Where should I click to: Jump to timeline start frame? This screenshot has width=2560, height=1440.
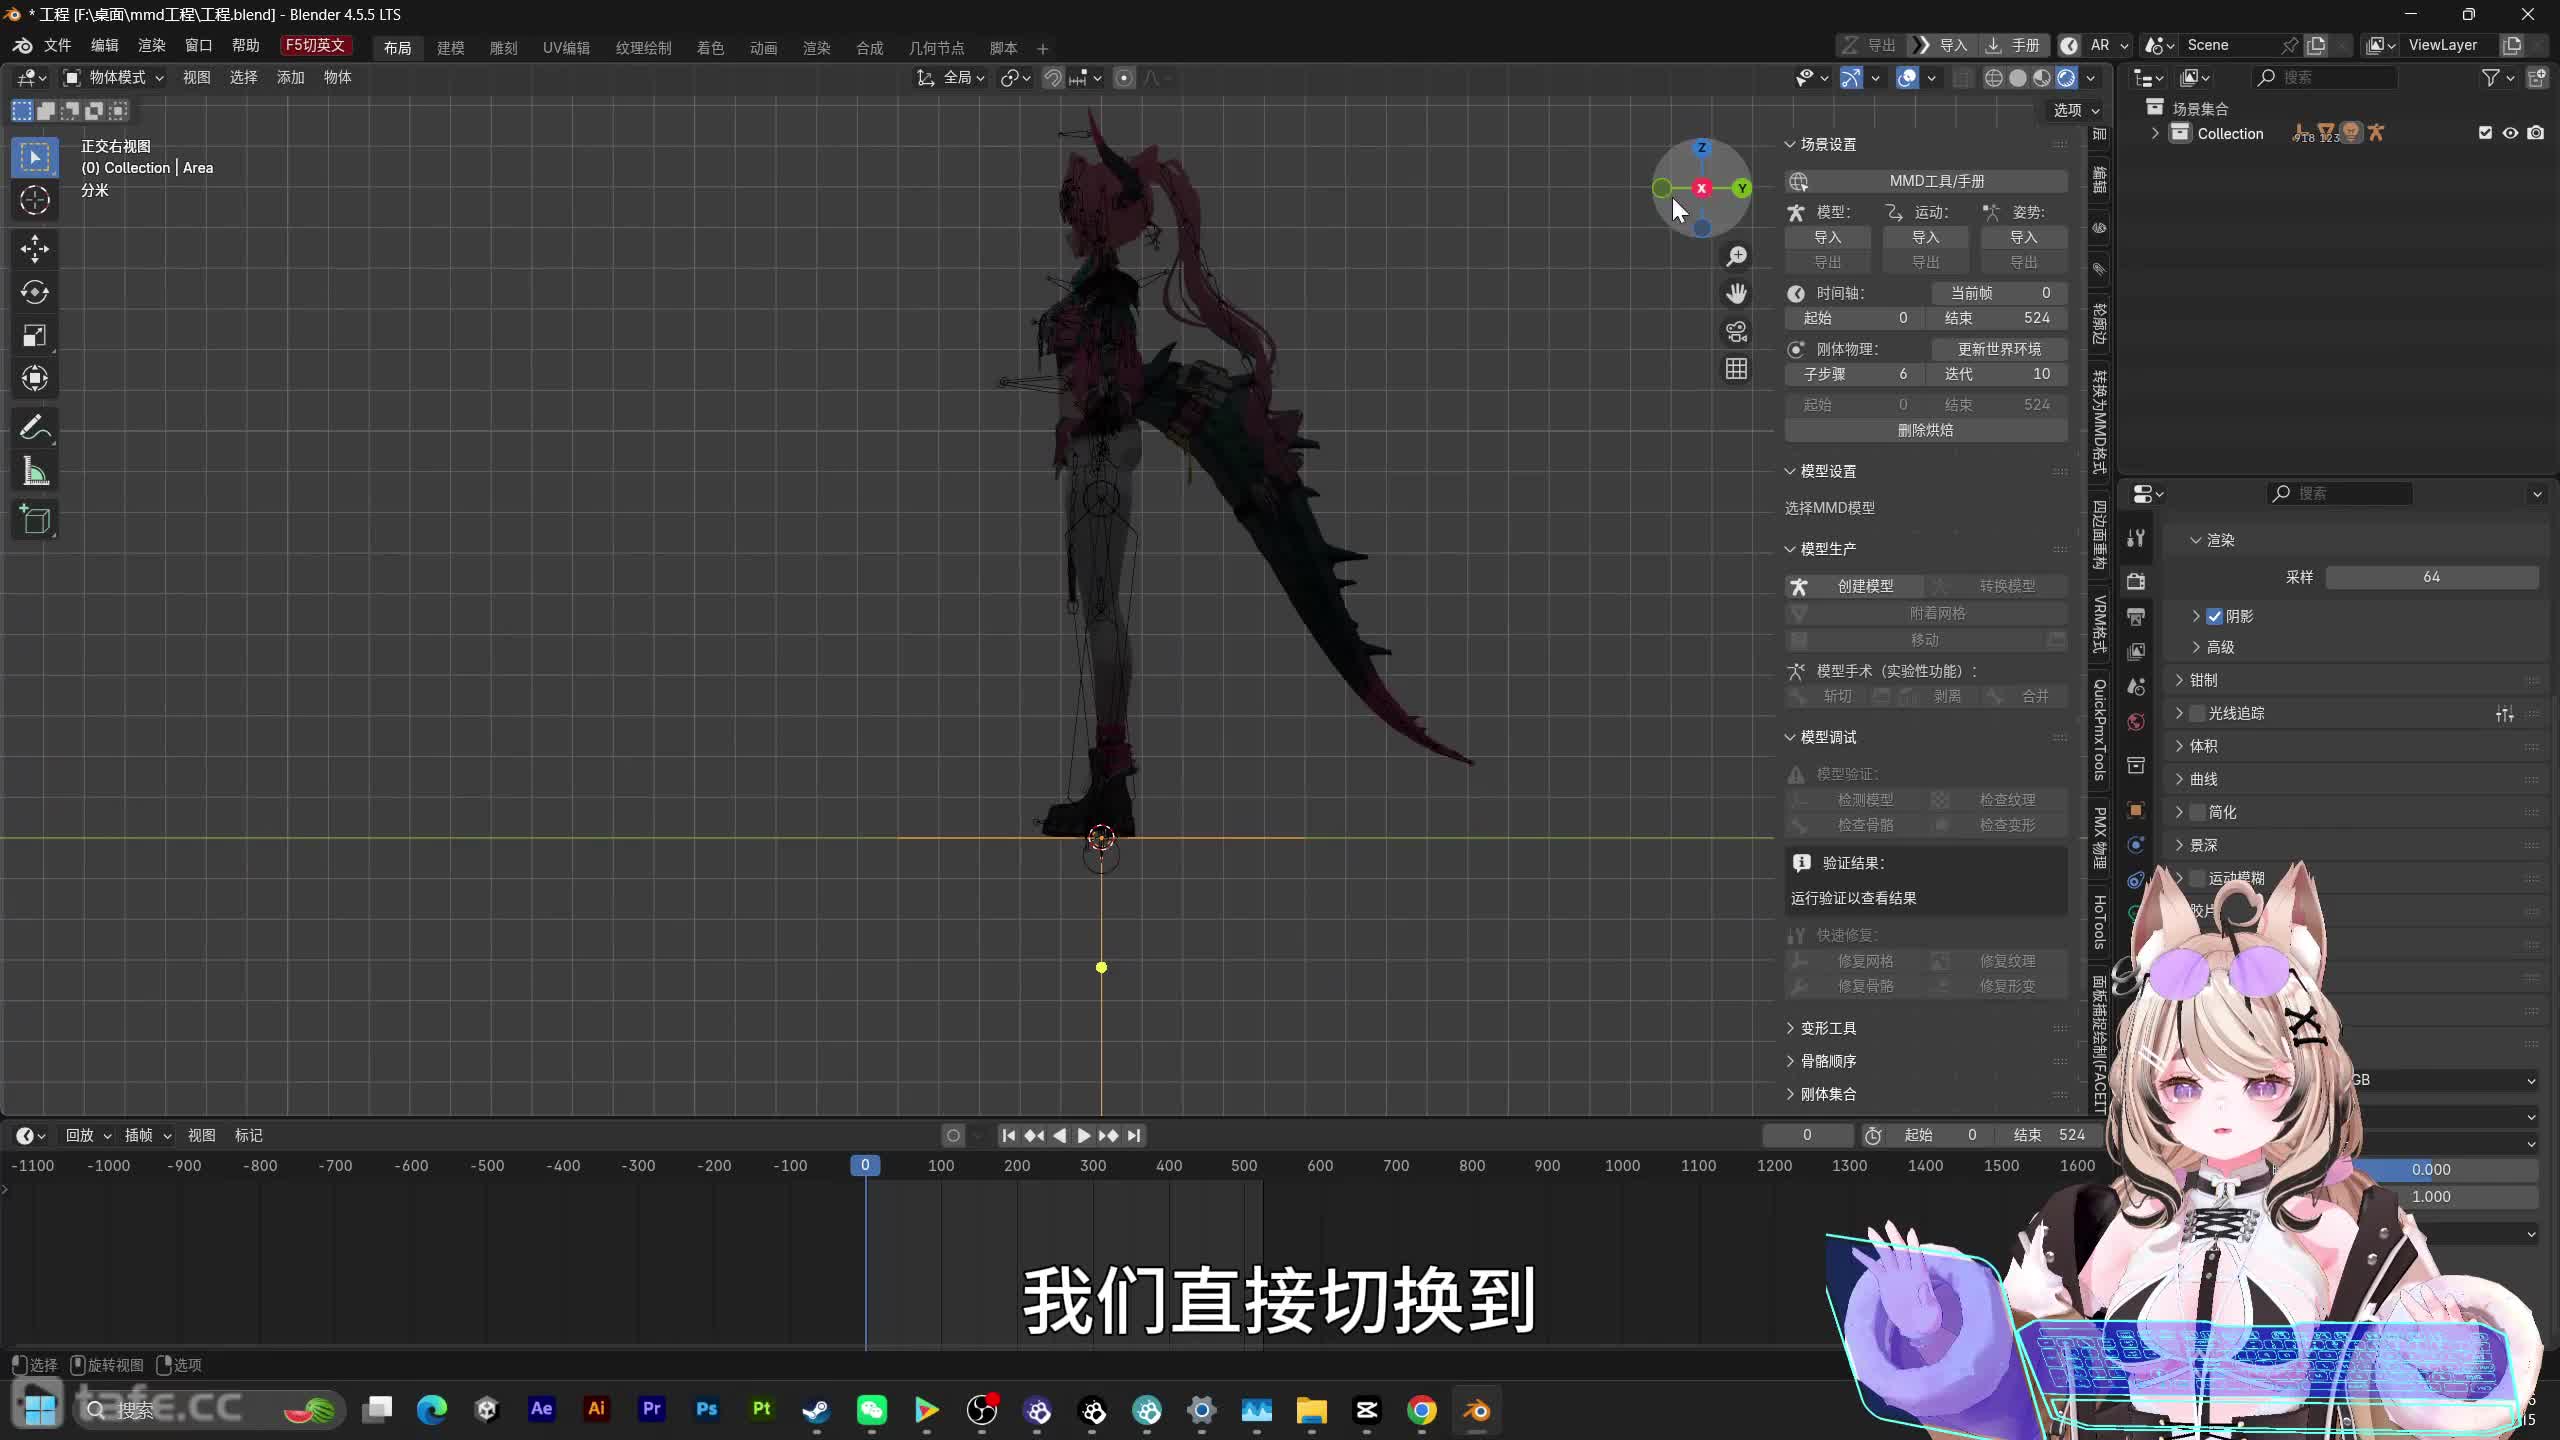tap(1009, 1135)
